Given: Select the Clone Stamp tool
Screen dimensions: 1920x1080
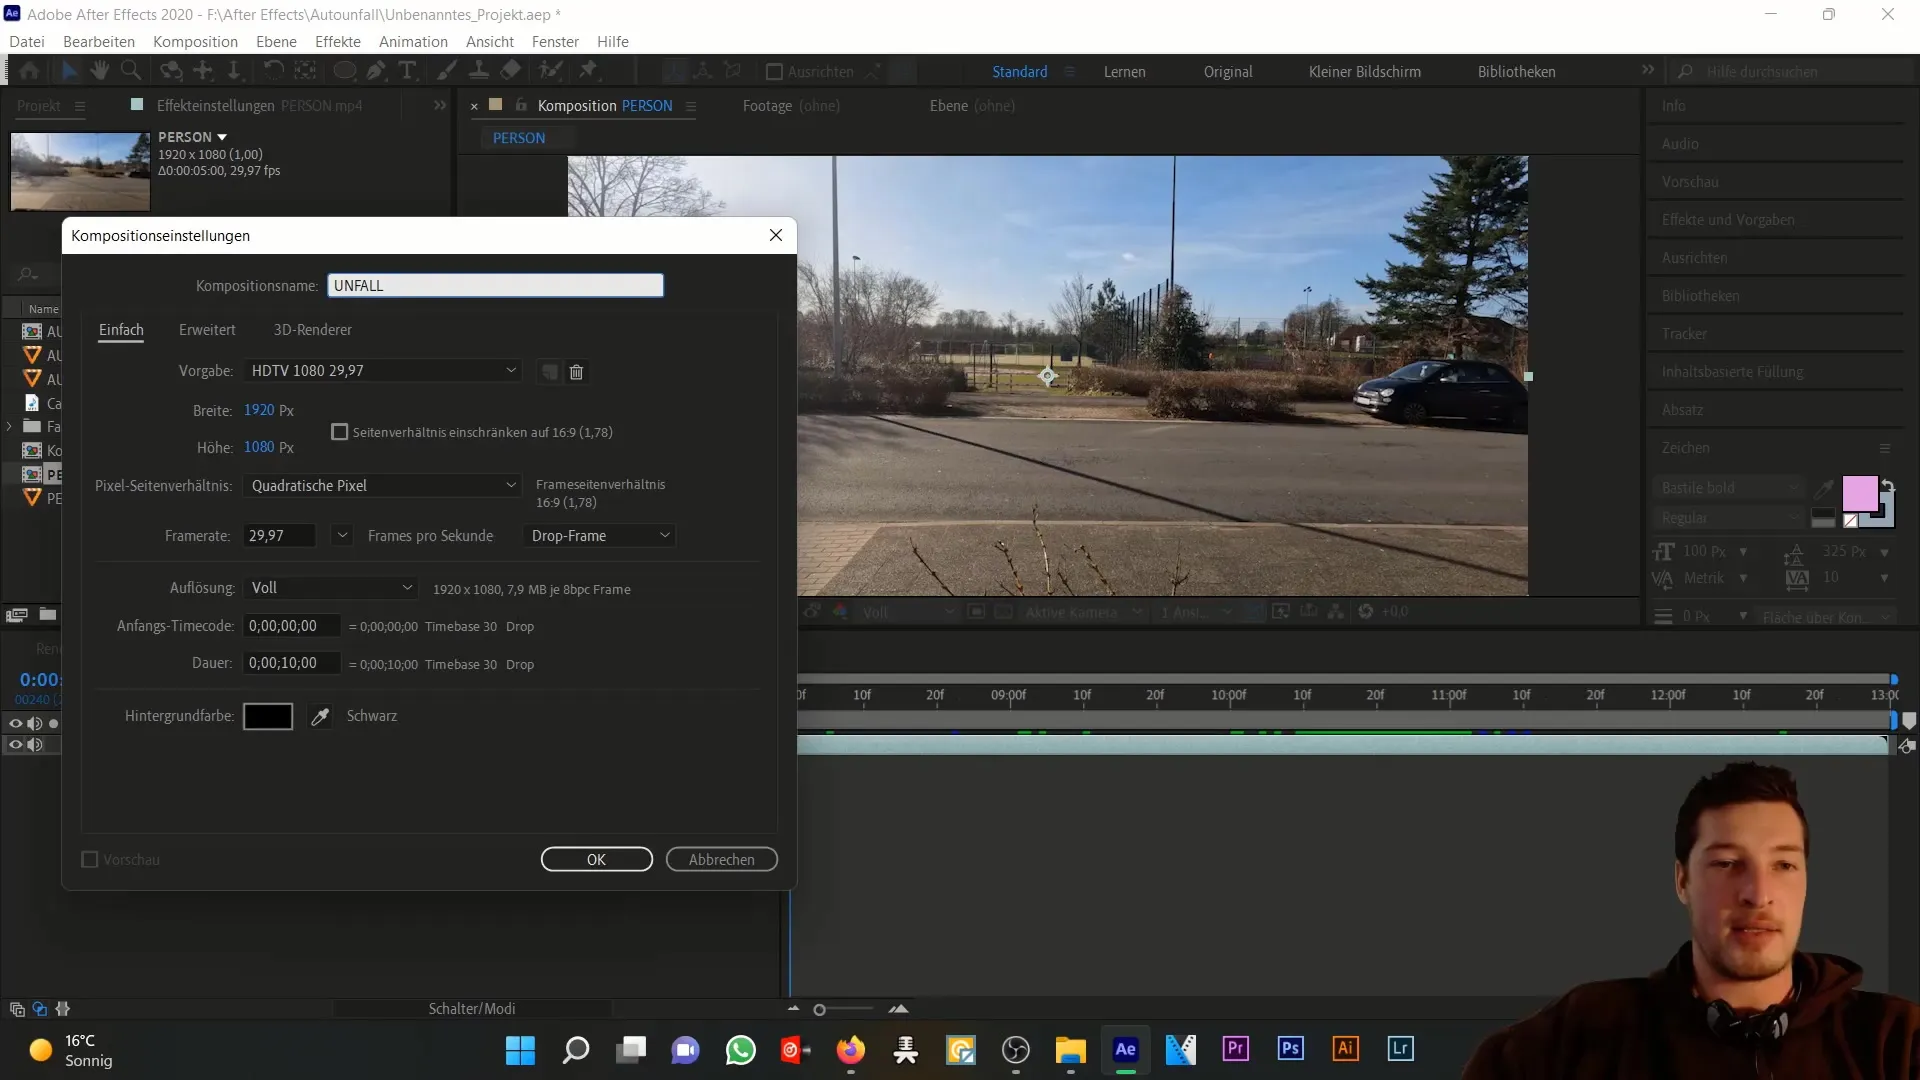Looking at the screenshot, I should point(479,71).
